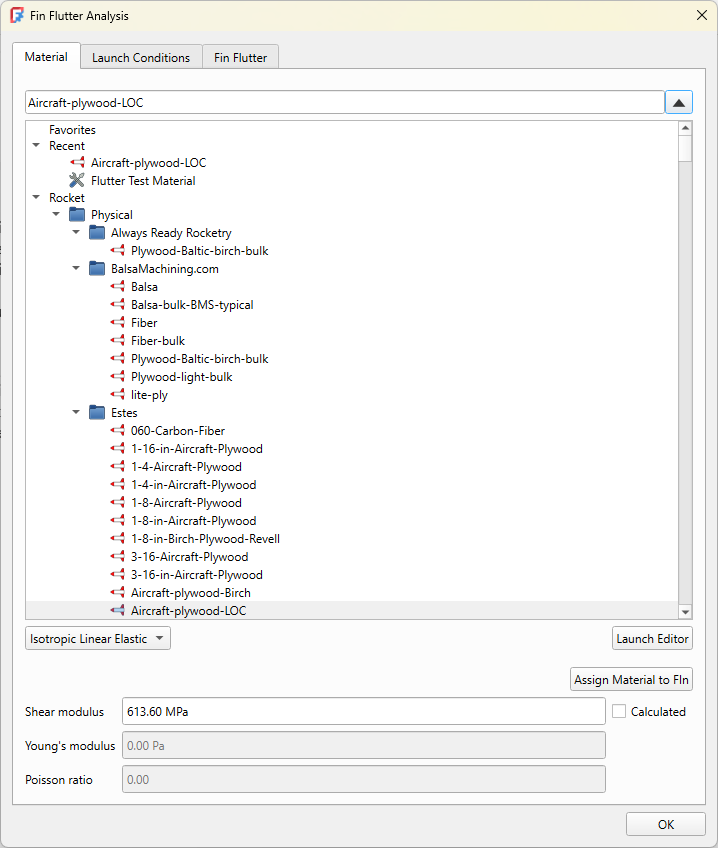This screenshot has height=848, width=718.
Task: Click the material icon beside Fiber
Action: (x=117, y=322)
